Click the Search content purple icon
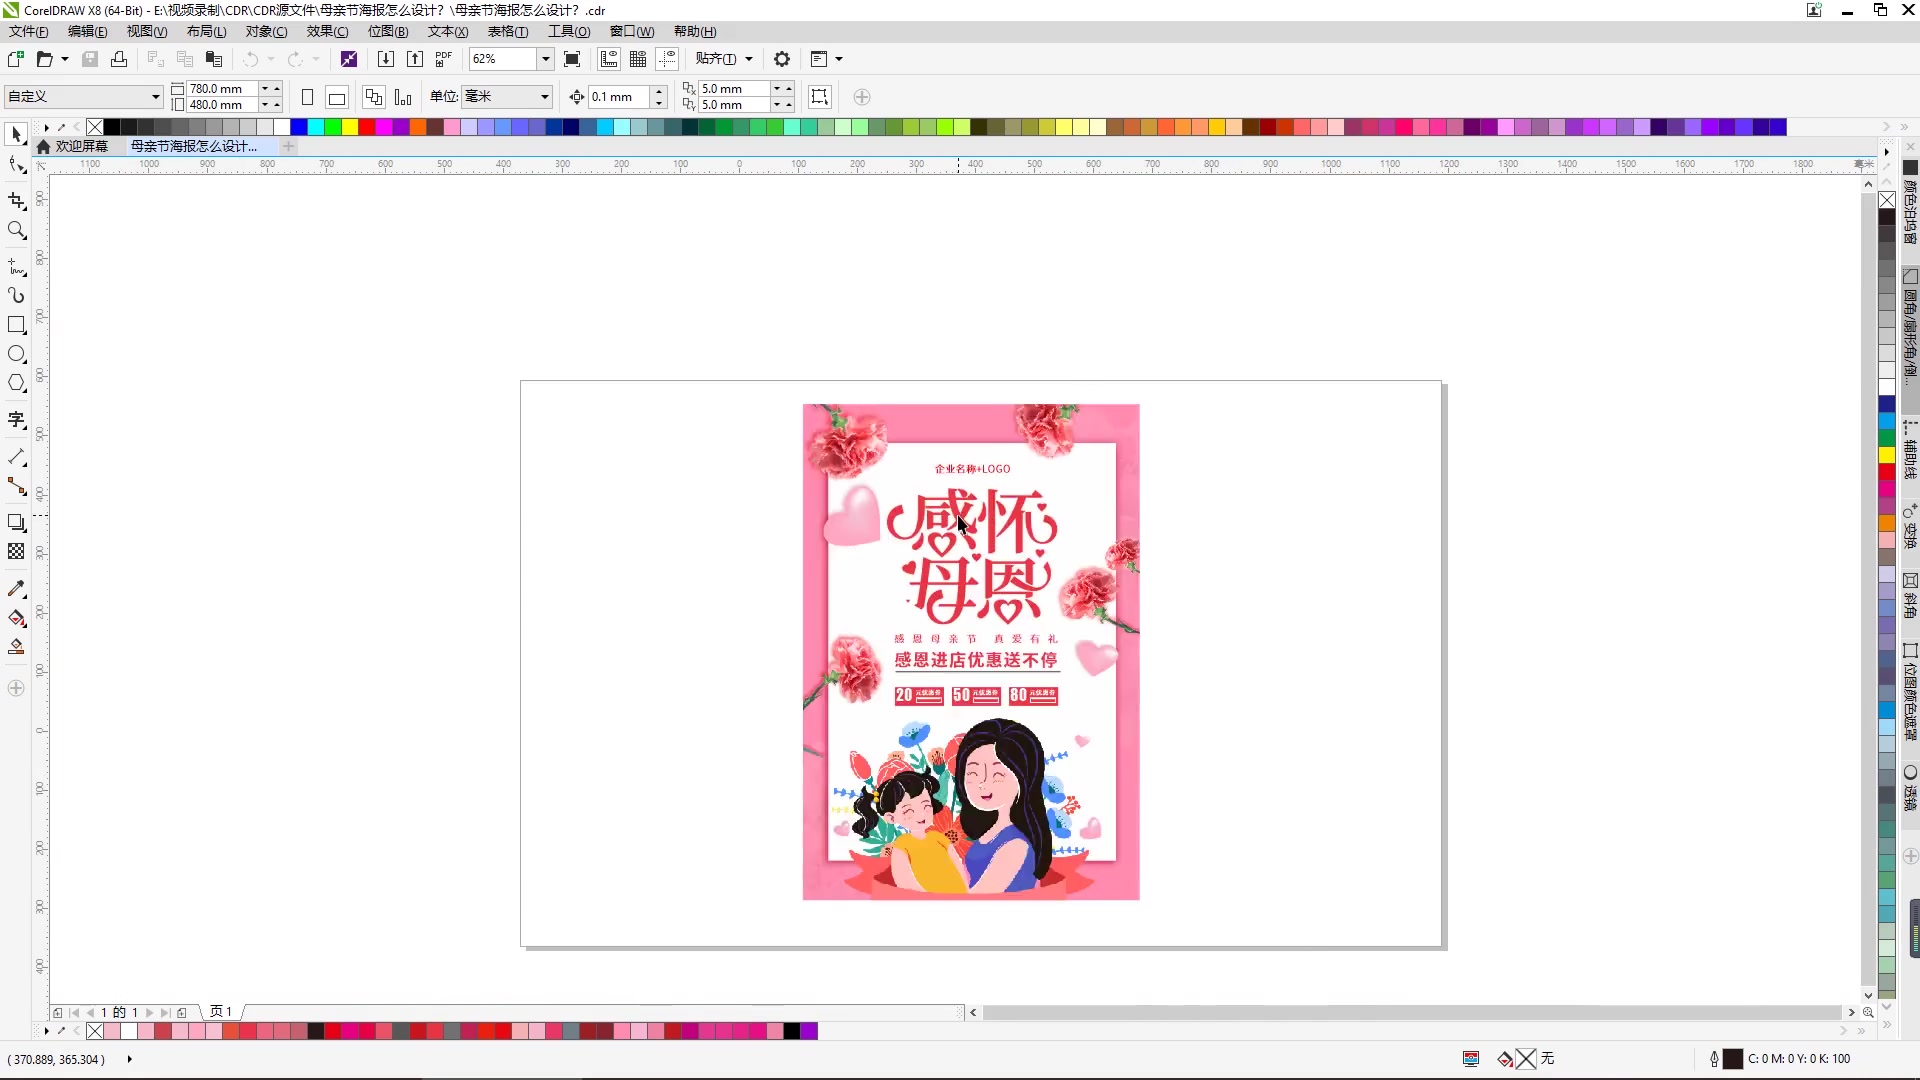Screen dimensions: 1920x1080 [x=348, y=59]
